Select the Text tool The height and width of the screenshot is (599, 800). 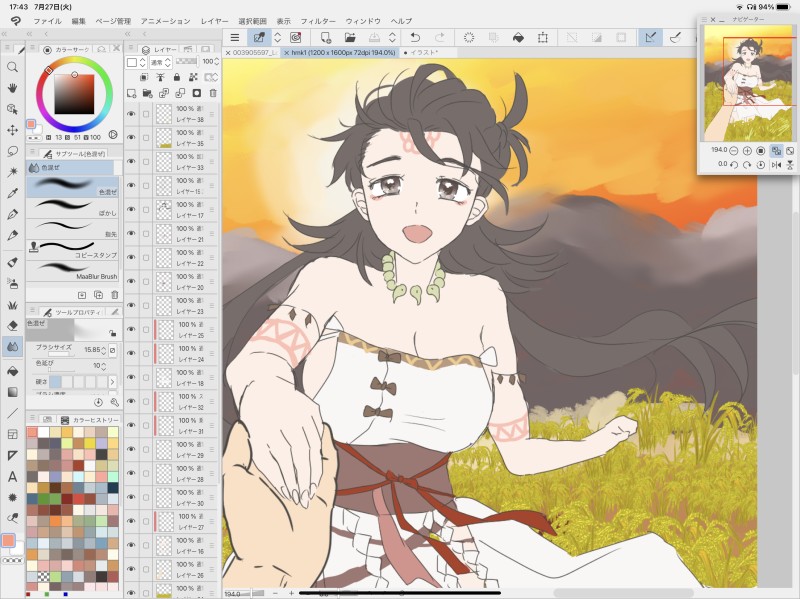tap(12, 477)
